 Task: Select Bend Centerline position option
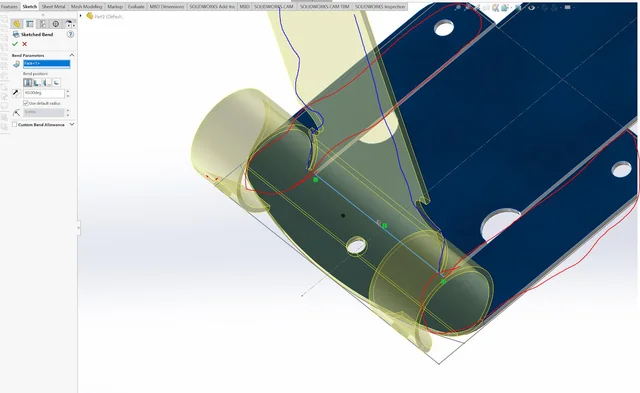[x=27, y=82]
